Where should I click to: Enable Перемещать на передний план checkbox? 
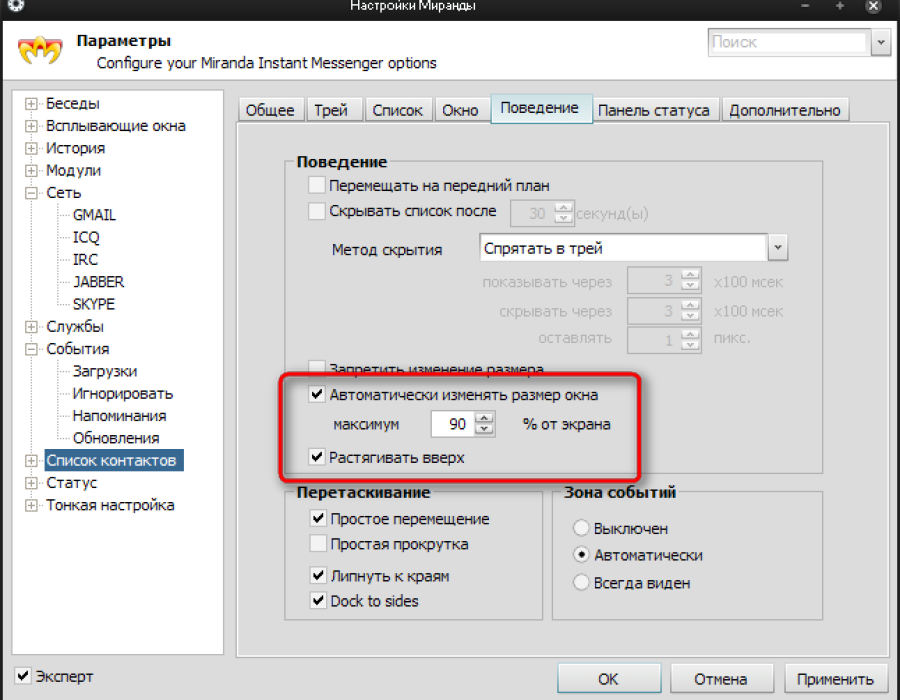click(x=317, y=185)
